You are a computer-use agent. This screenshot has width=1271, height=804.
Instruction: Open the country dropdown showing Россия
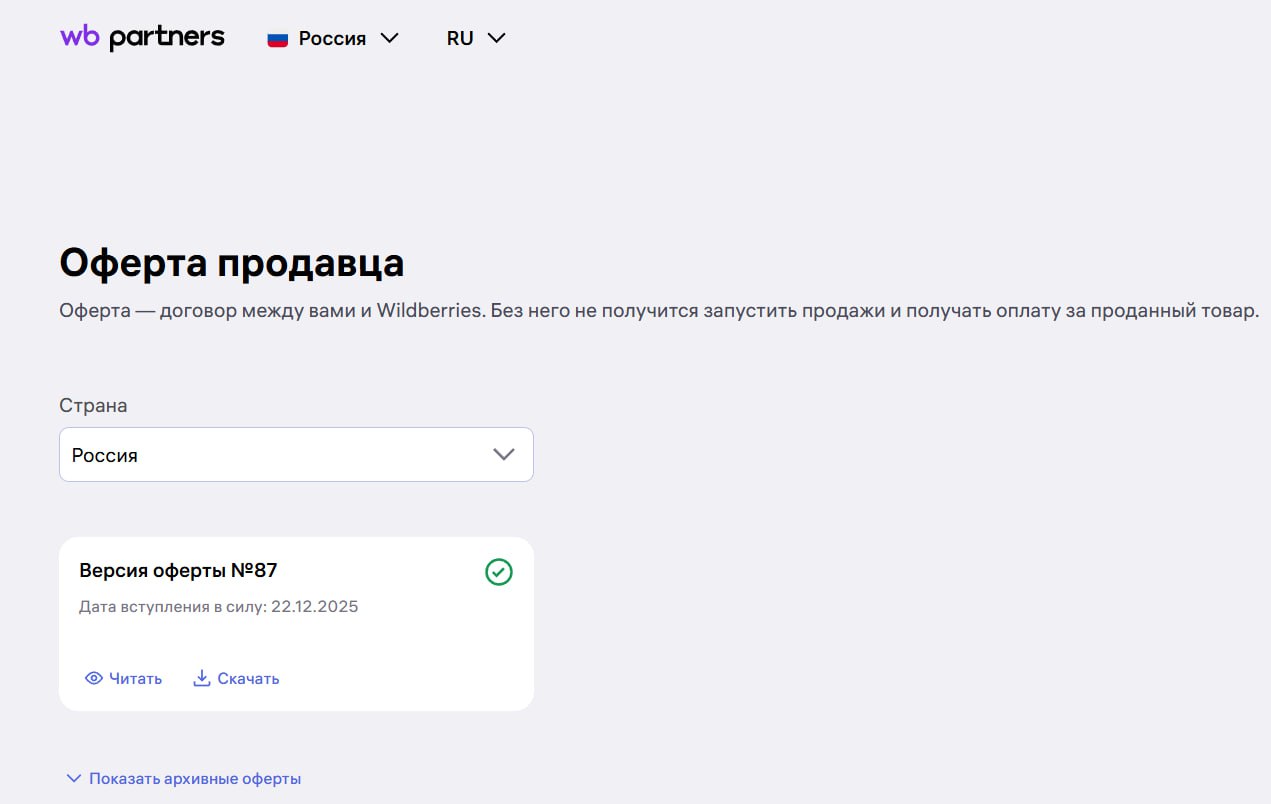pos(296,454)
